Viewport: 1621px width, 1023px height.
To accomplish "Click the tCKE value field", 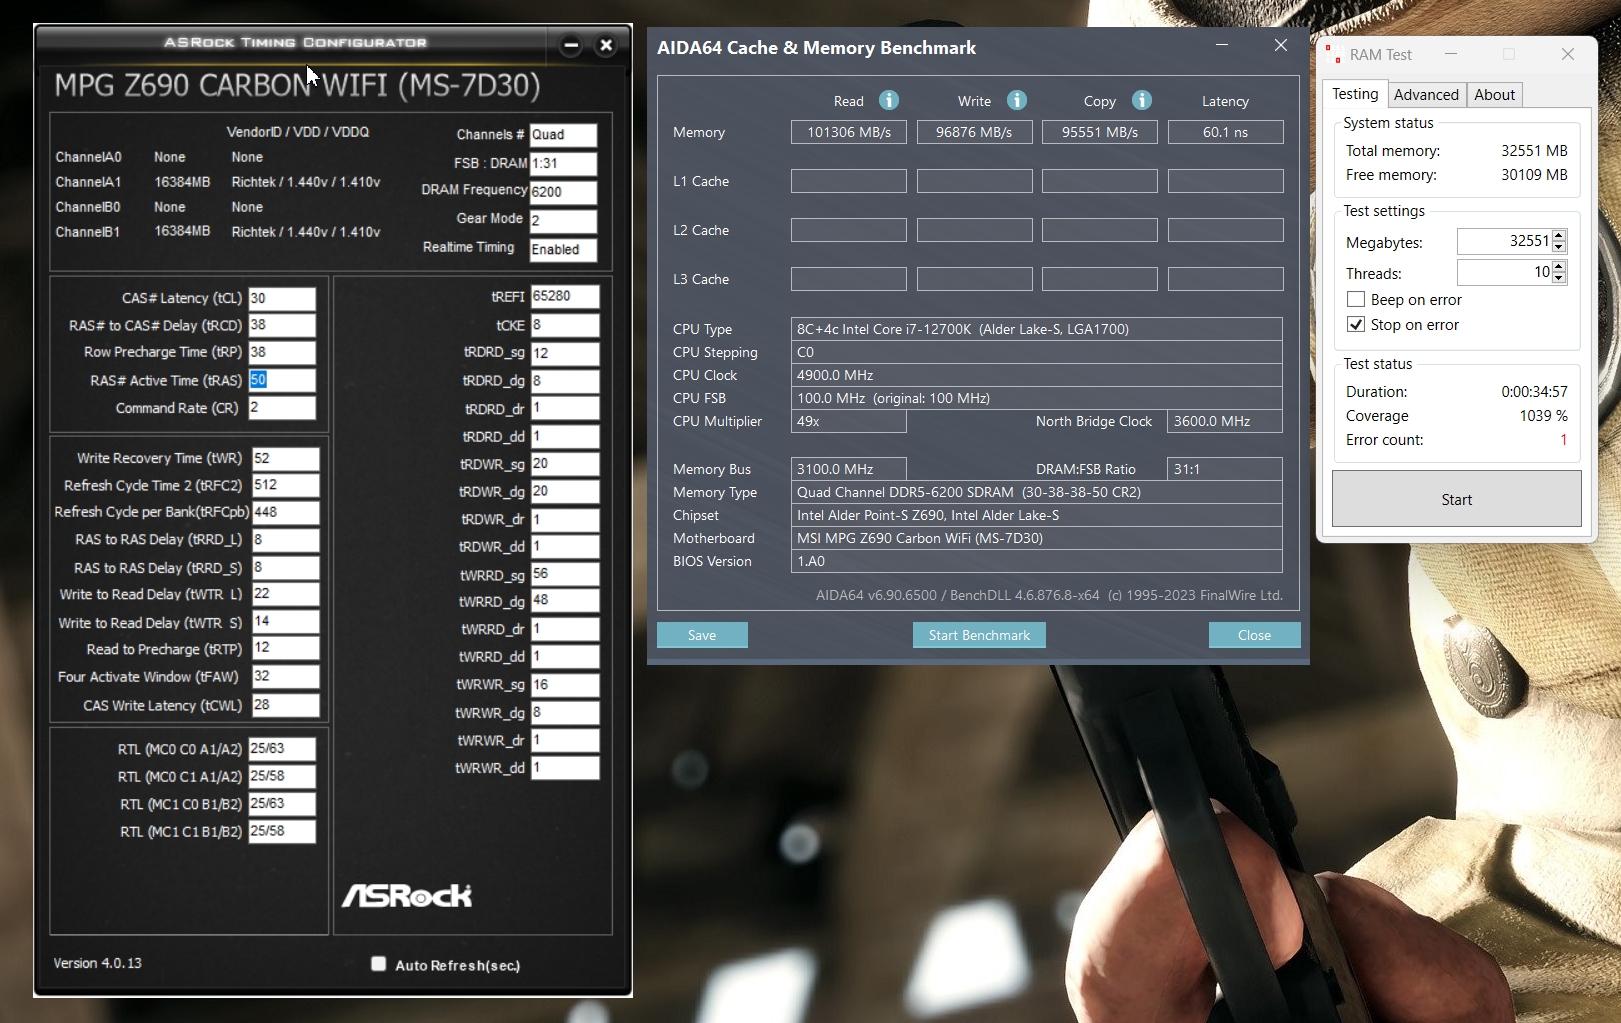I will [x=565, y=325].
